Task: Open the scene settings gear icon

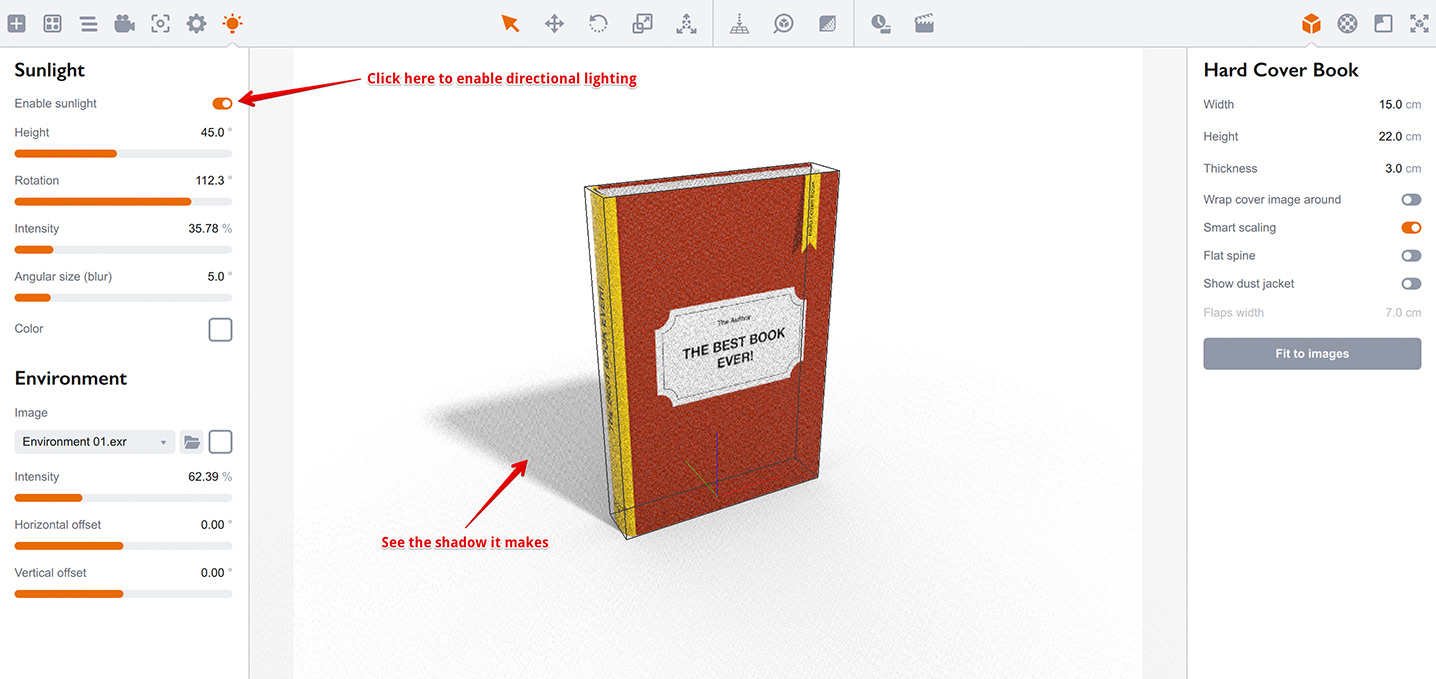Action: click(196, 22)
